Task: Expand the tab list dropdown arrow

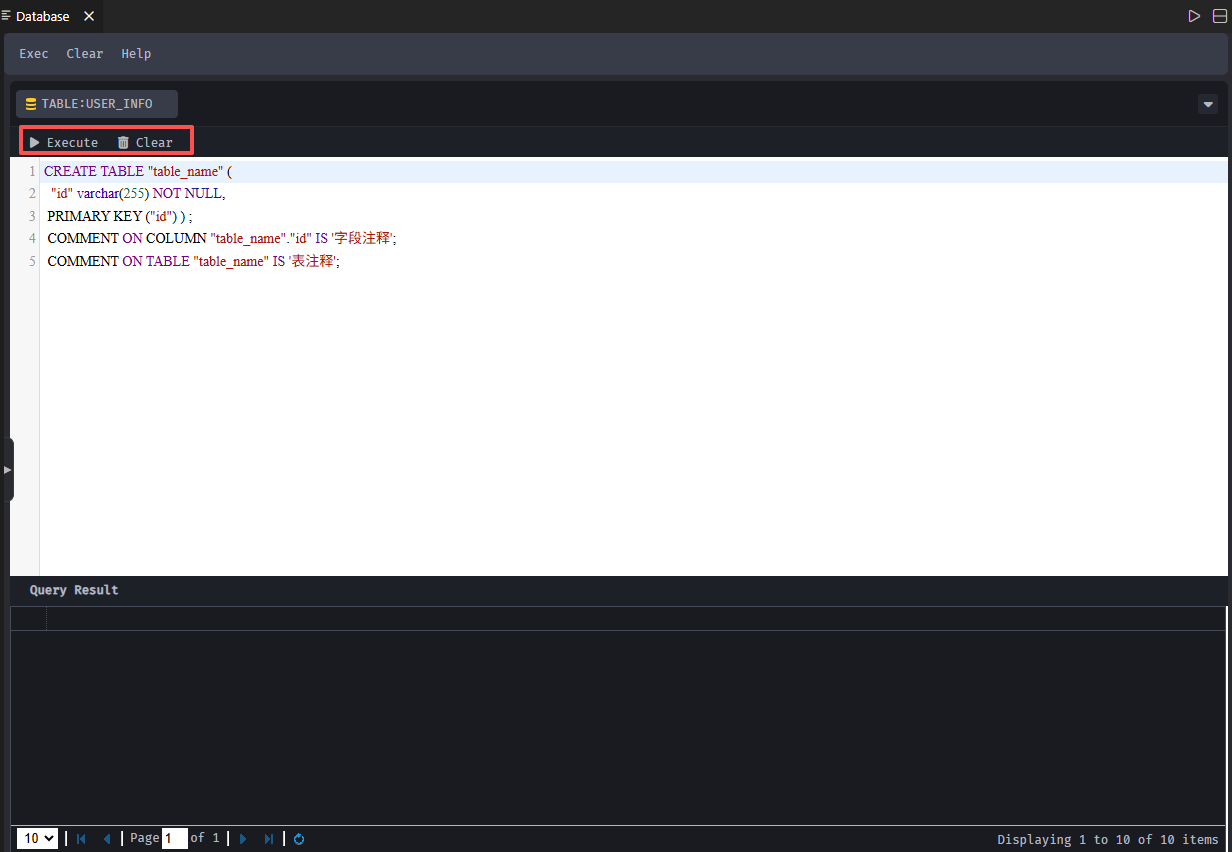Action: [1208, 104]
